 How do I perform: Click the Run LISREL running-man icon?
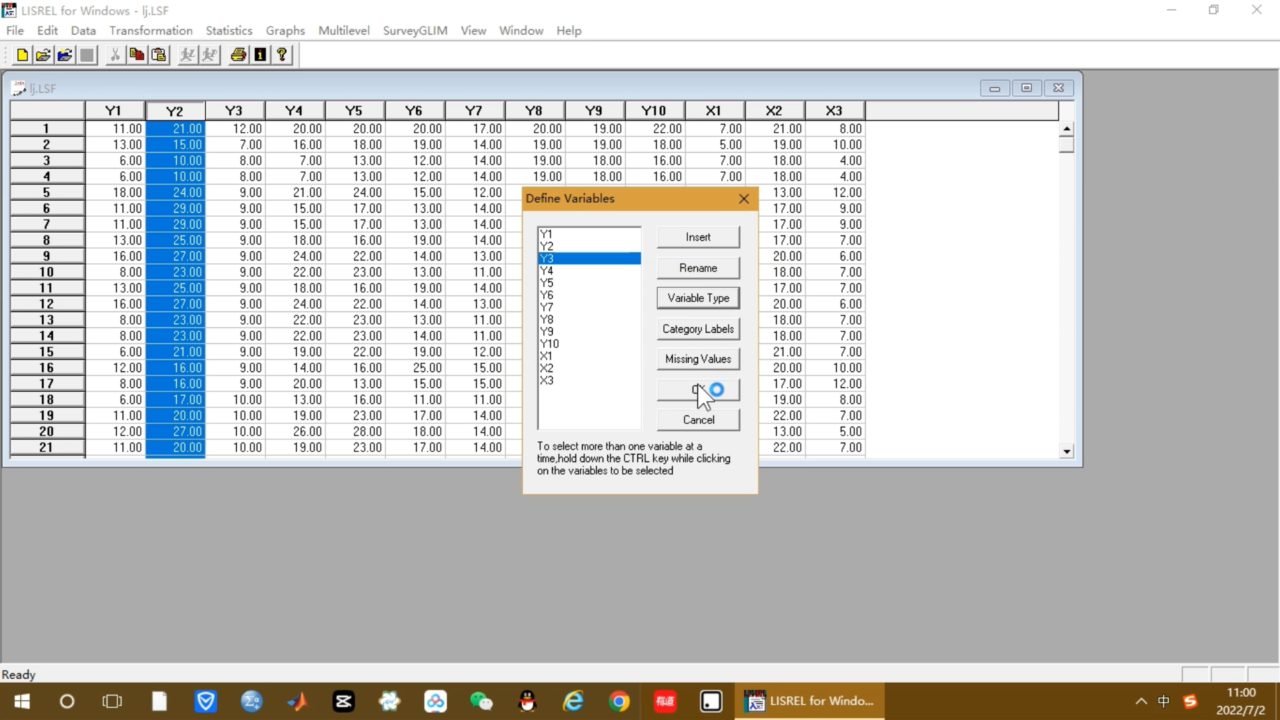[187, 55]
